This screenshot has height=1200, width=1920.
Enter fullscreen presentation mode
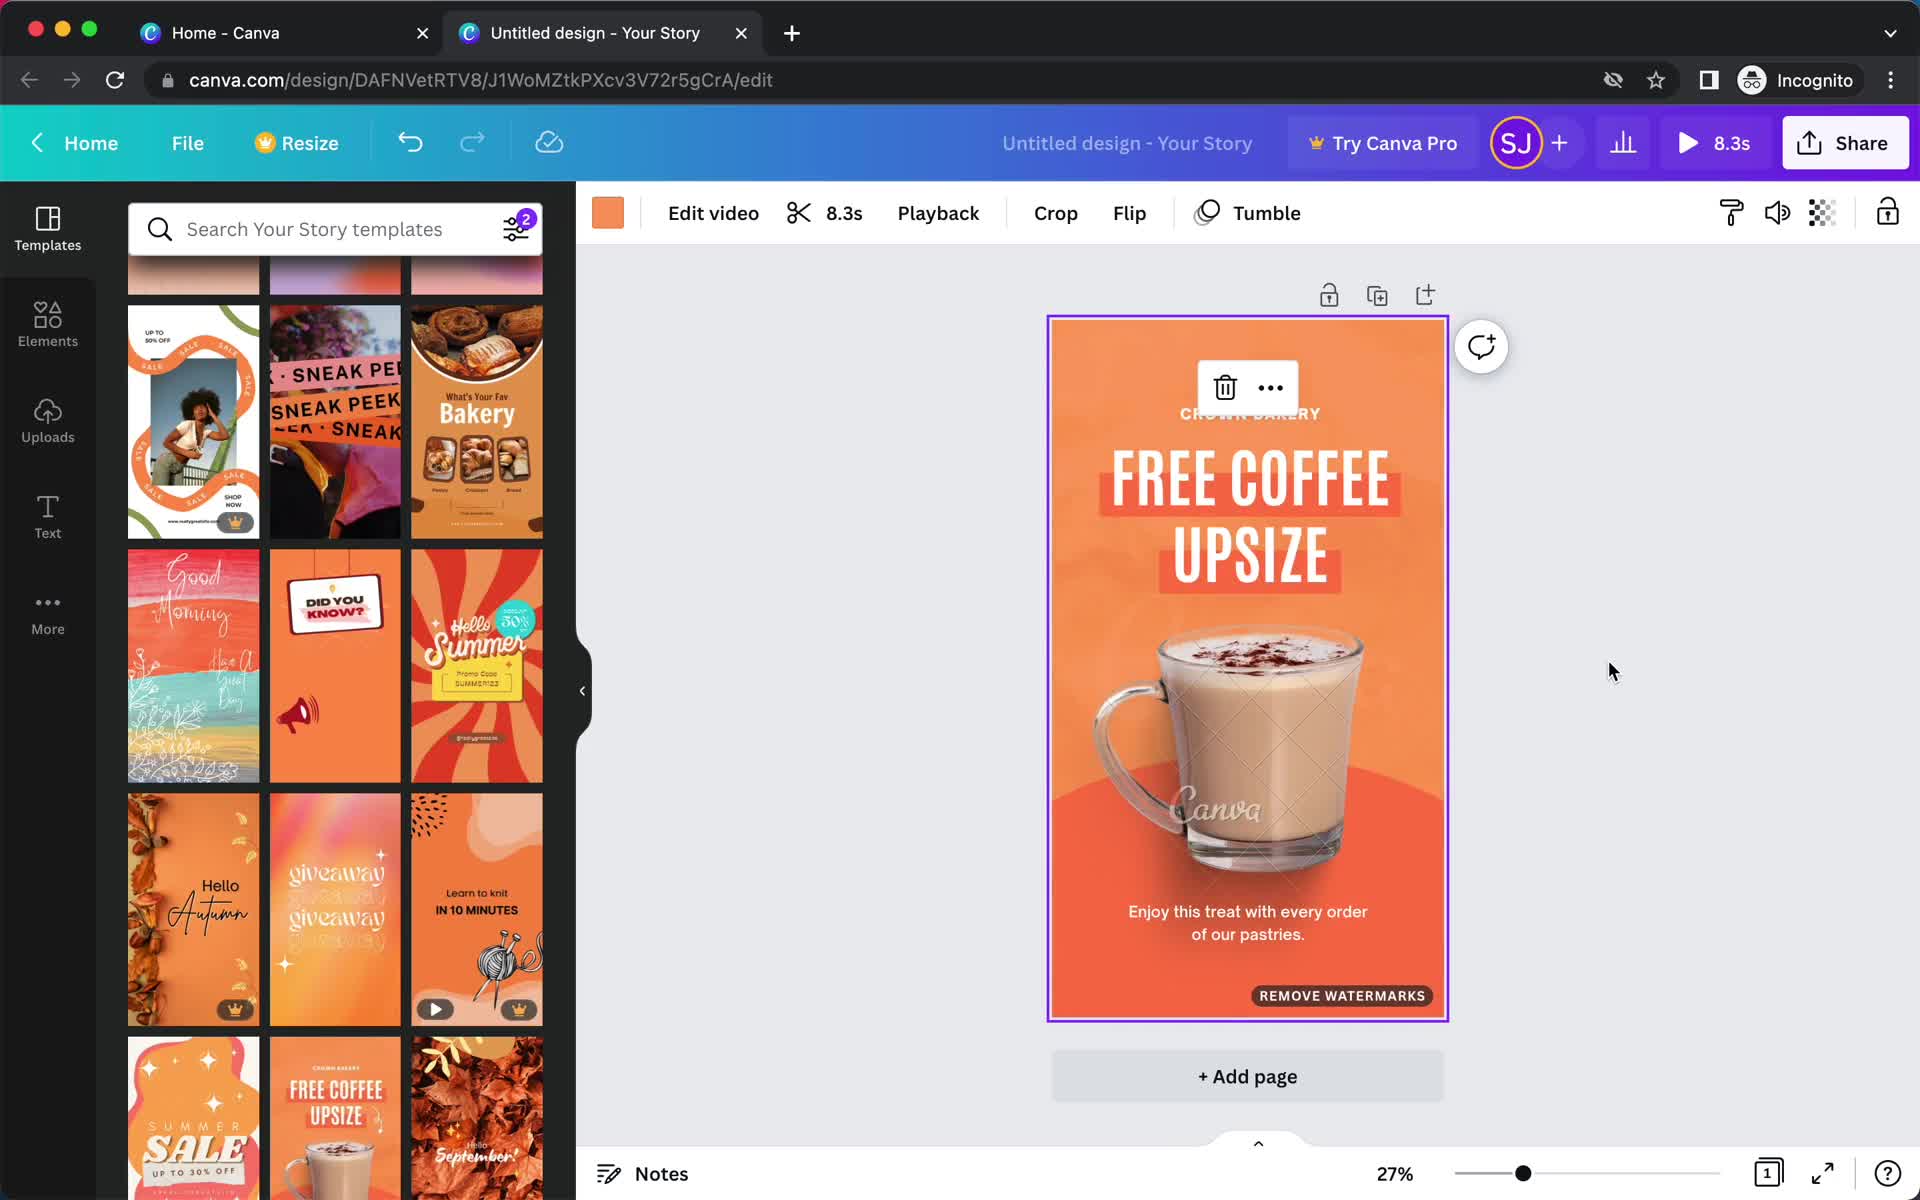[1823, 1173]
